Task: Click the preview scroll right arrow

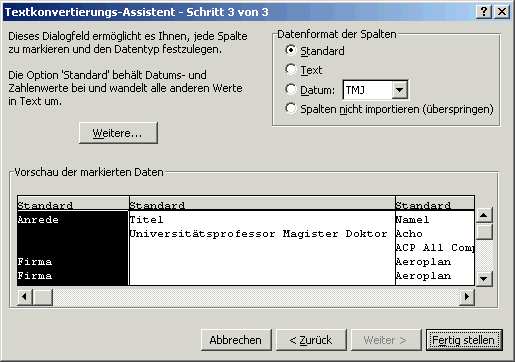Action: [x=466, y=296]
